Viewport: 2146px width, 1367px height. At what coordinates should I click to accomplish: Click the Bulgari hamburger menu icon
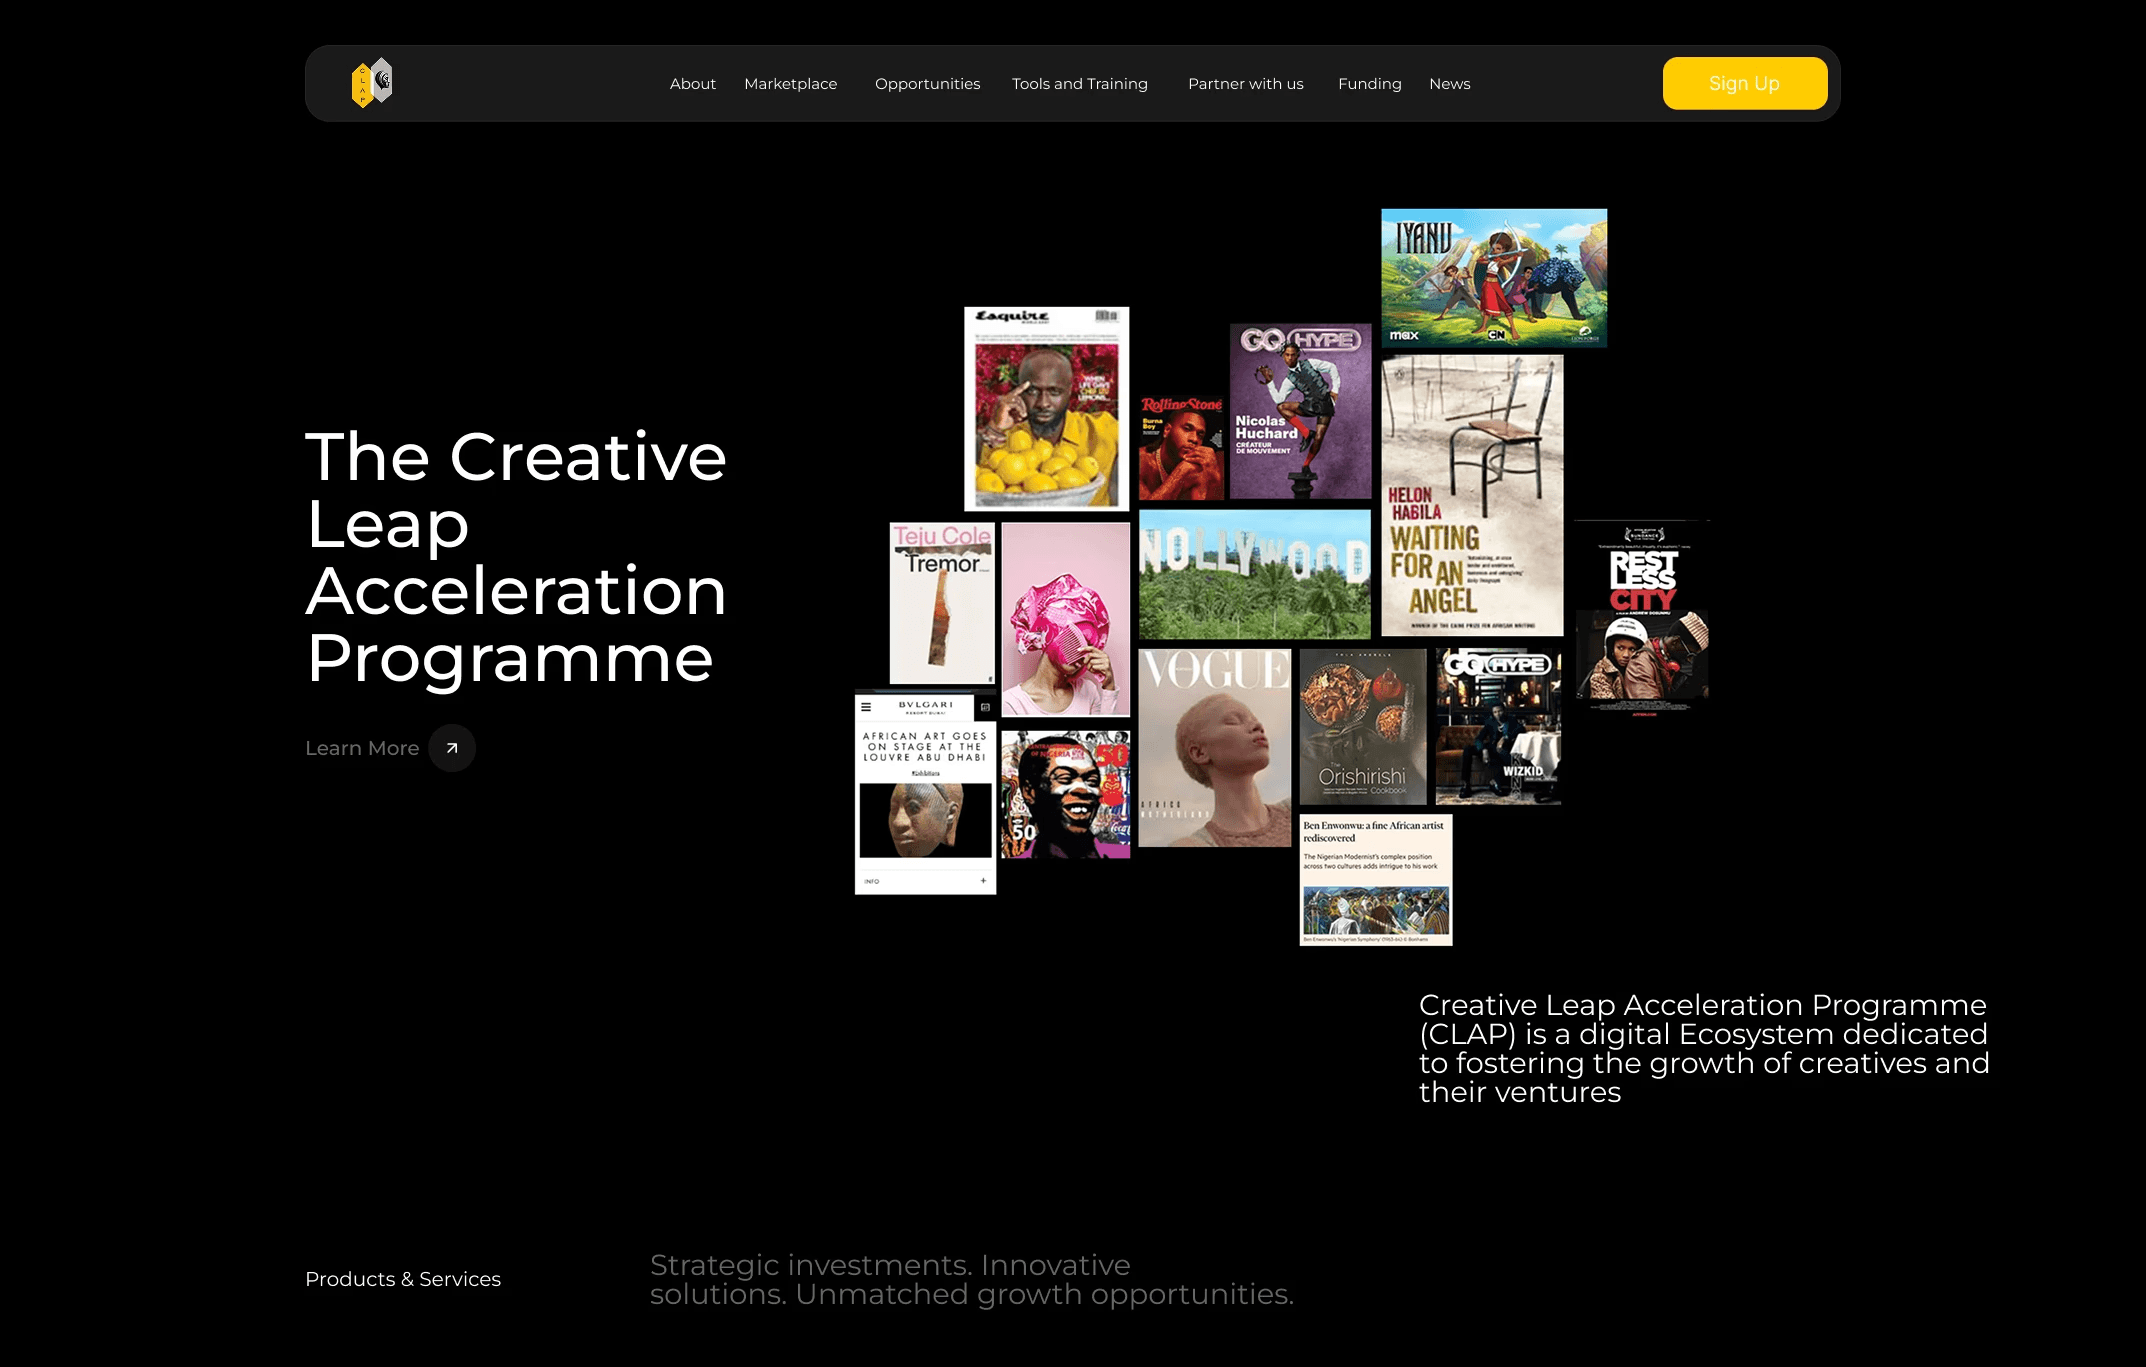click(867, 707)
